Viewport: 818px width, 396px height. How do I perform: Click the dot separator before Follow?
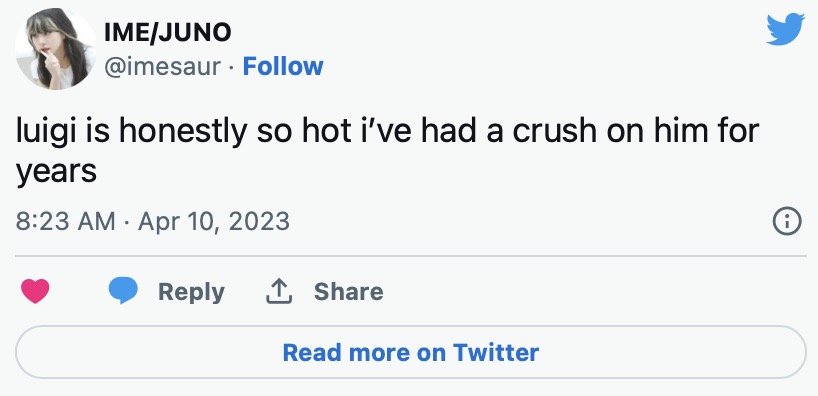(232, 67)
